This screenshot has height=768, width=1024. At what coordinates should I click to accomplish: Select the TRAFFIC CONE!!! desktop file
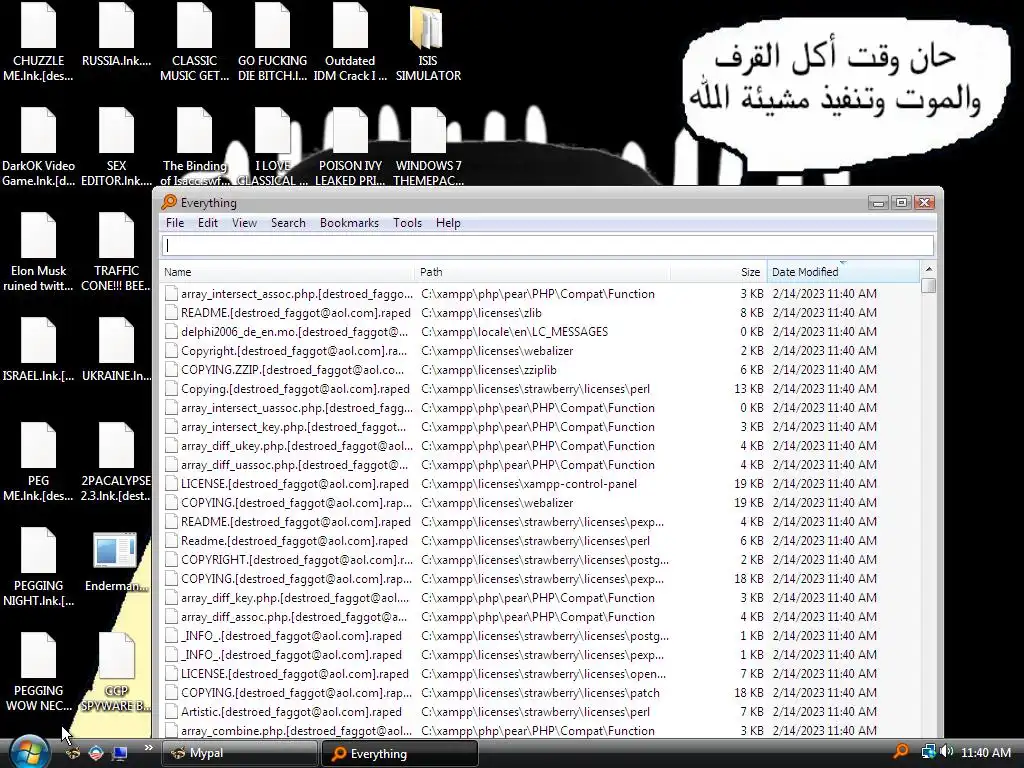(x=116, y=253)
